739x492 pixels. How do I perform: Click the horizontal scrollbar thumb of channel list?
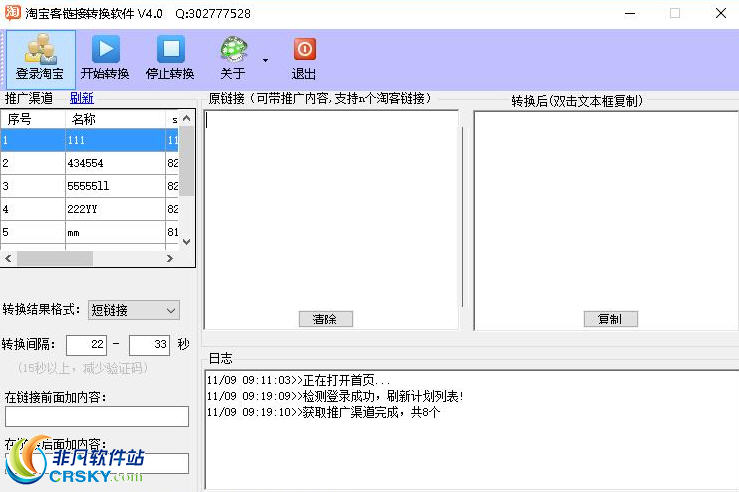(55, 258)
